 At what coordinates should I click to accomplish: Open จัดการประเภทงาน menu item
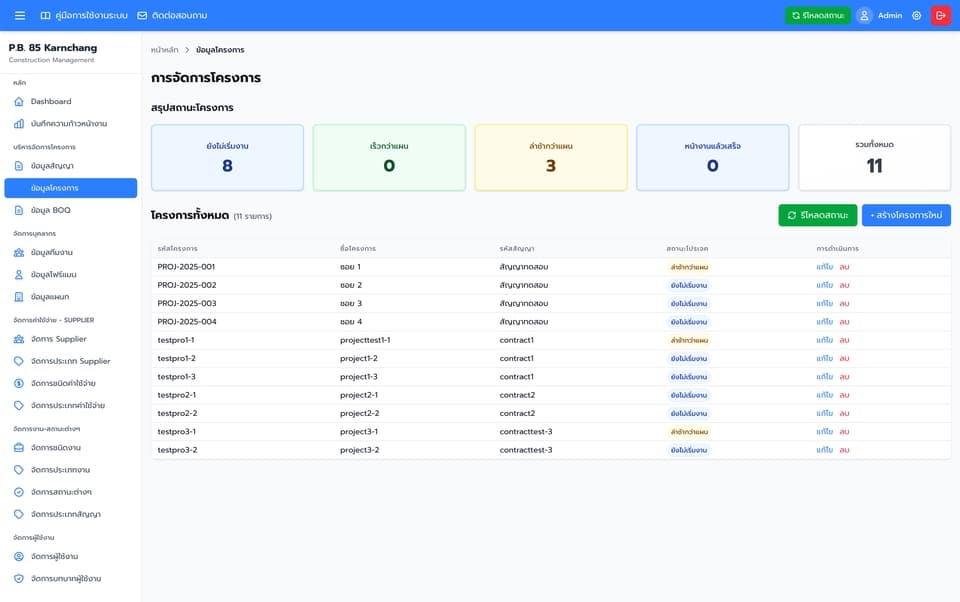pyautogui.click(x=70, y=470)
